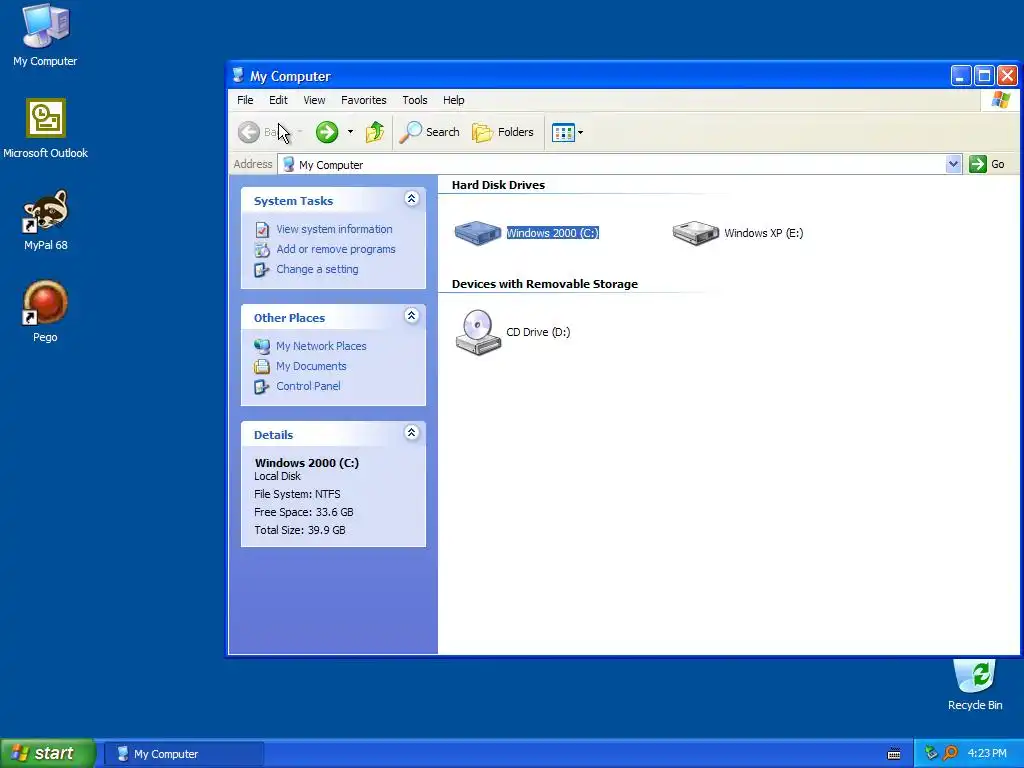This screenshot has height=768, width=1024.
Task: Open the Edit menu
Action: pyautogui.click(x=278, y=100)
